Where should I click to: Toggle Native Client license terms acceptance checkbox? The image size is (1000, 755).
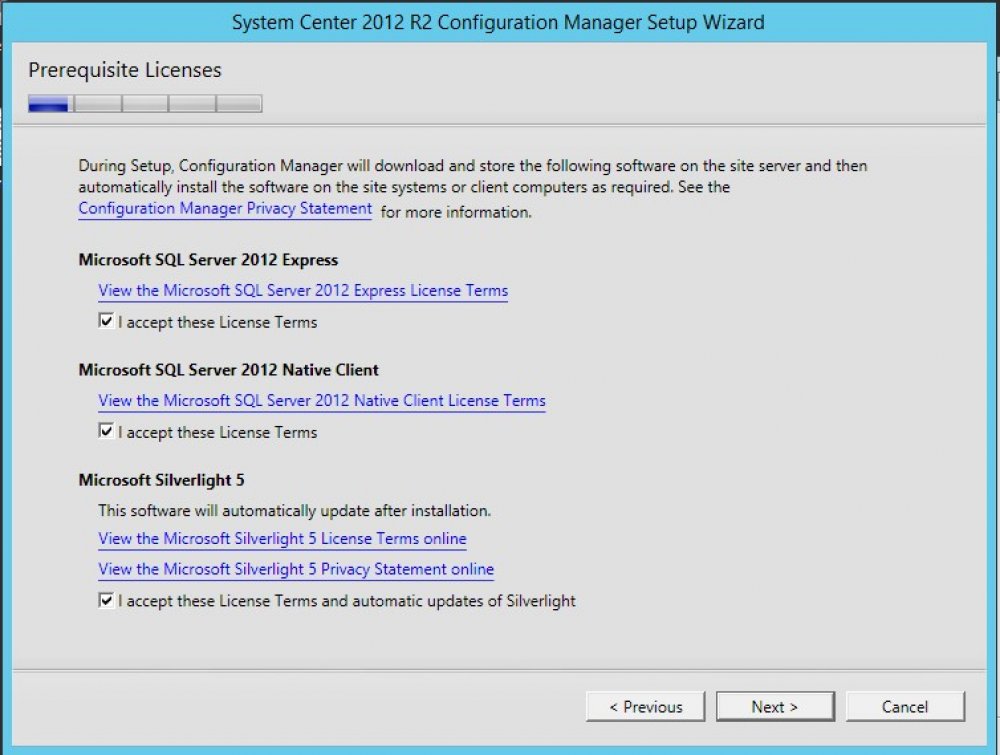107,431
